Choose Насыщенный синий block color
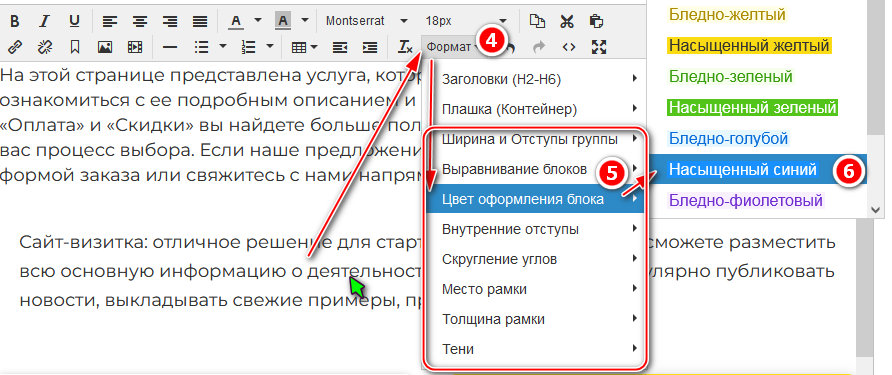The height and width of the screenshot is (375, 892). (x=758, y=170)
